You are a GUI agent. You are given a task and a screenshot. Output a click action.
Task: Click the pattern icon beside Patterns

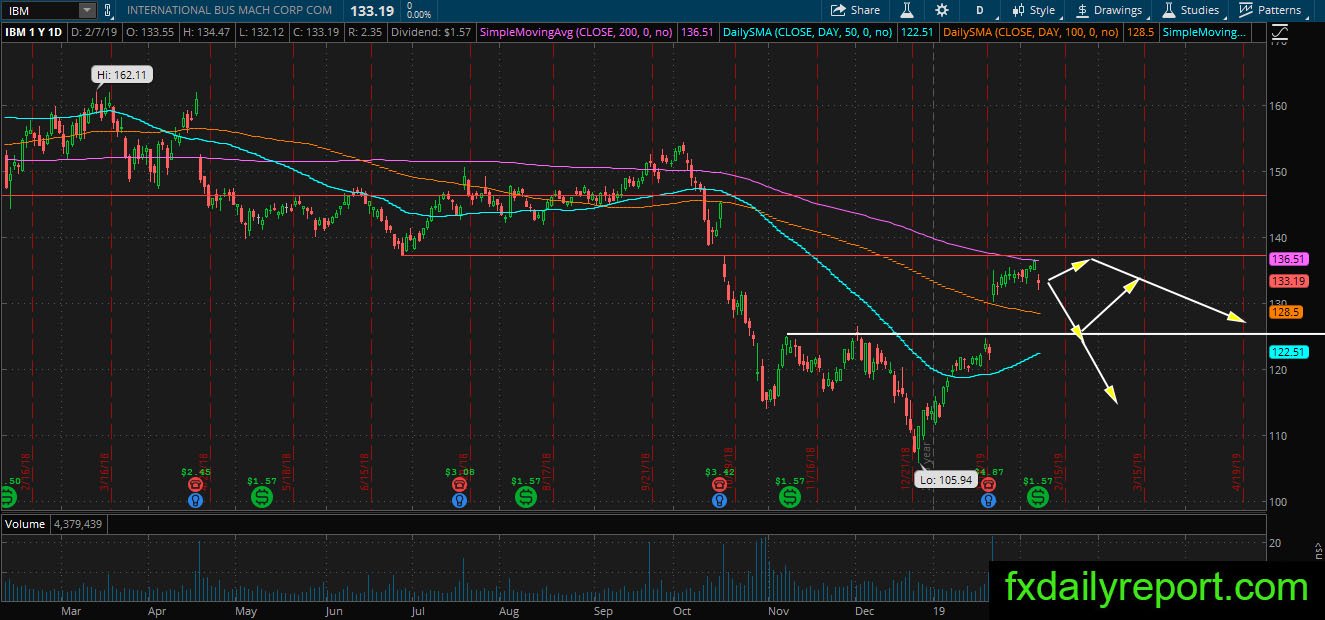click(x=1246, y=10)
